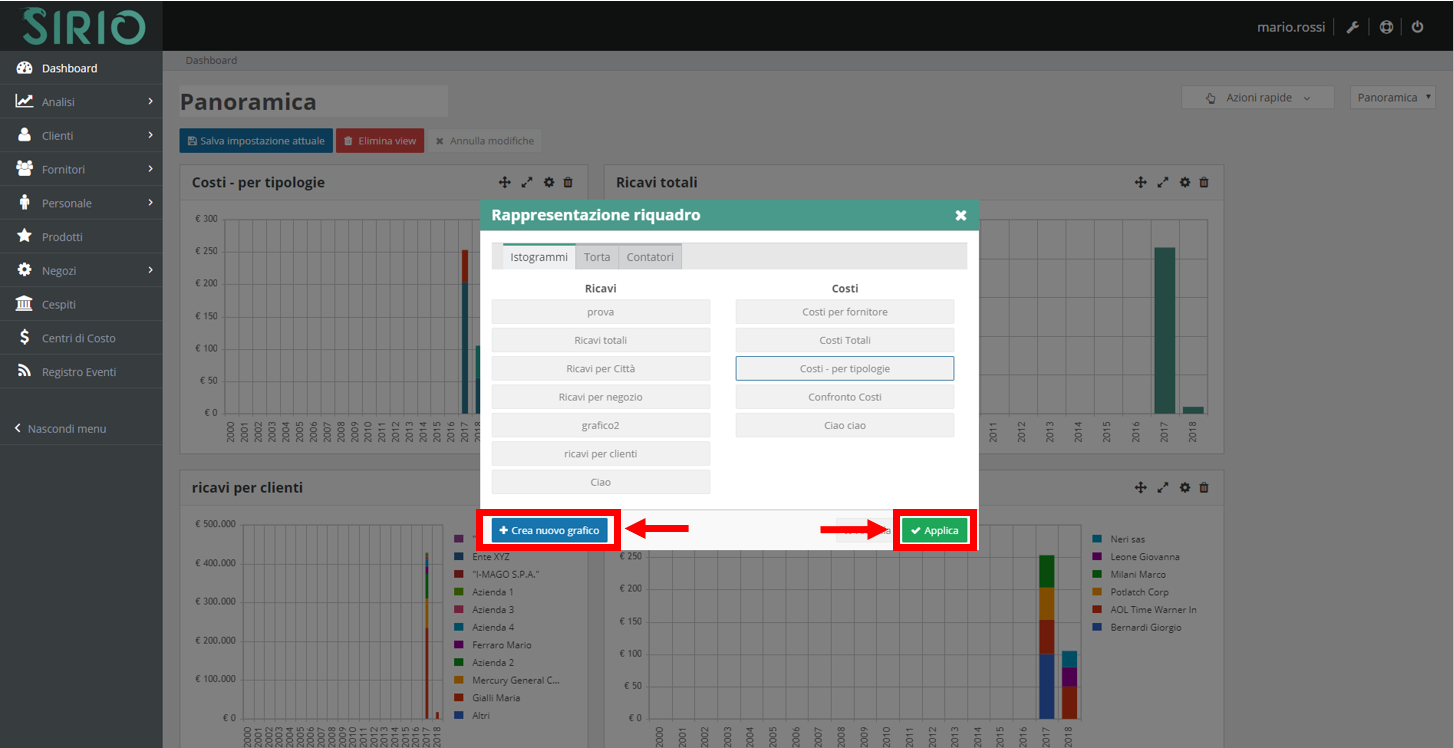Click the green swatch next to Milani Marco
Screen dimensions: 1454x748
pos(1098,574)
